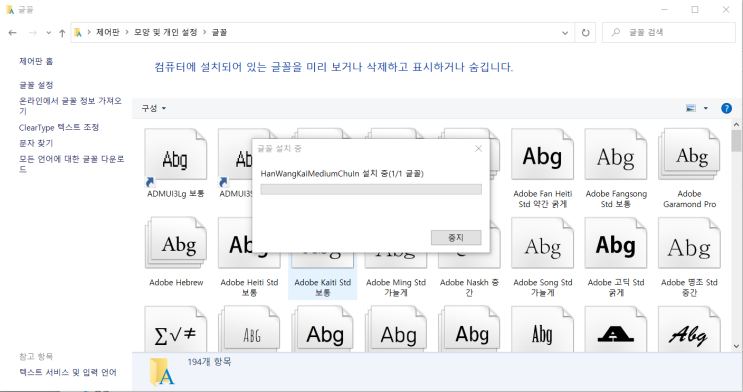Screen dimensions: 743x392
Task: Click the vertical scrollbar thumb
Action: [x=736, y=141]
